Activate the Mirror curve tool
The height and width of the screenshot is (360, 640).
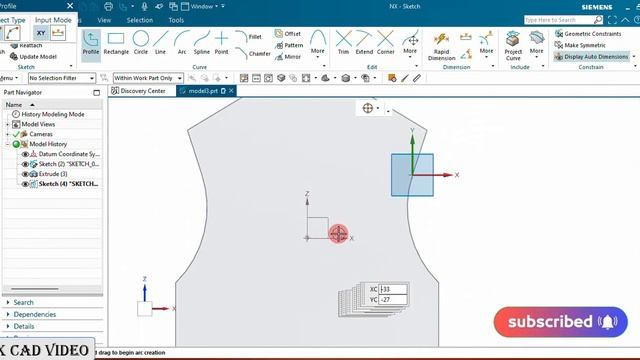[x=288, y=57]
